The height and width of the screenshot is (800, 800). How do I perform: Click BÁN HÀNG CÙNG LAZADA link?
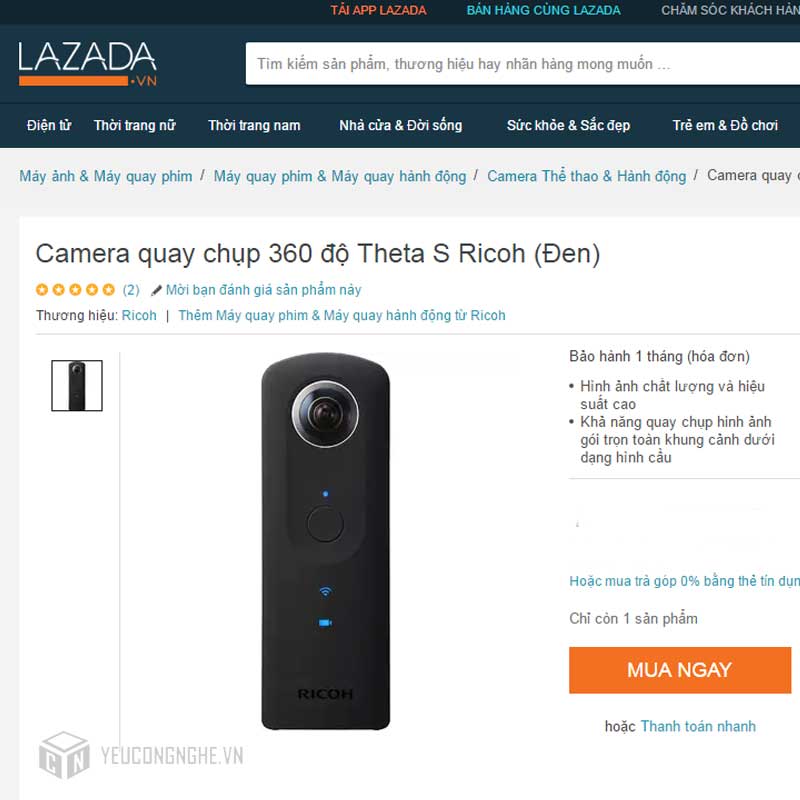coord(543,10)
